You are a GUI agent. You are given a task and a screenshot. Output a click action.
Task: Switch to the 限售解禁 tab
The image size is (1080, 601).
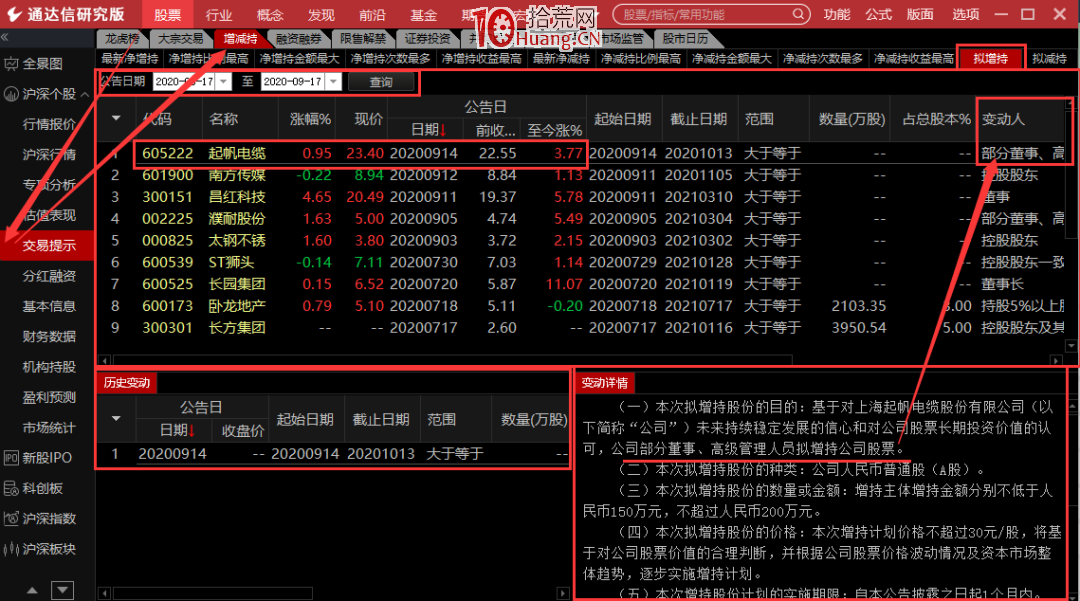tap(363, 39)
